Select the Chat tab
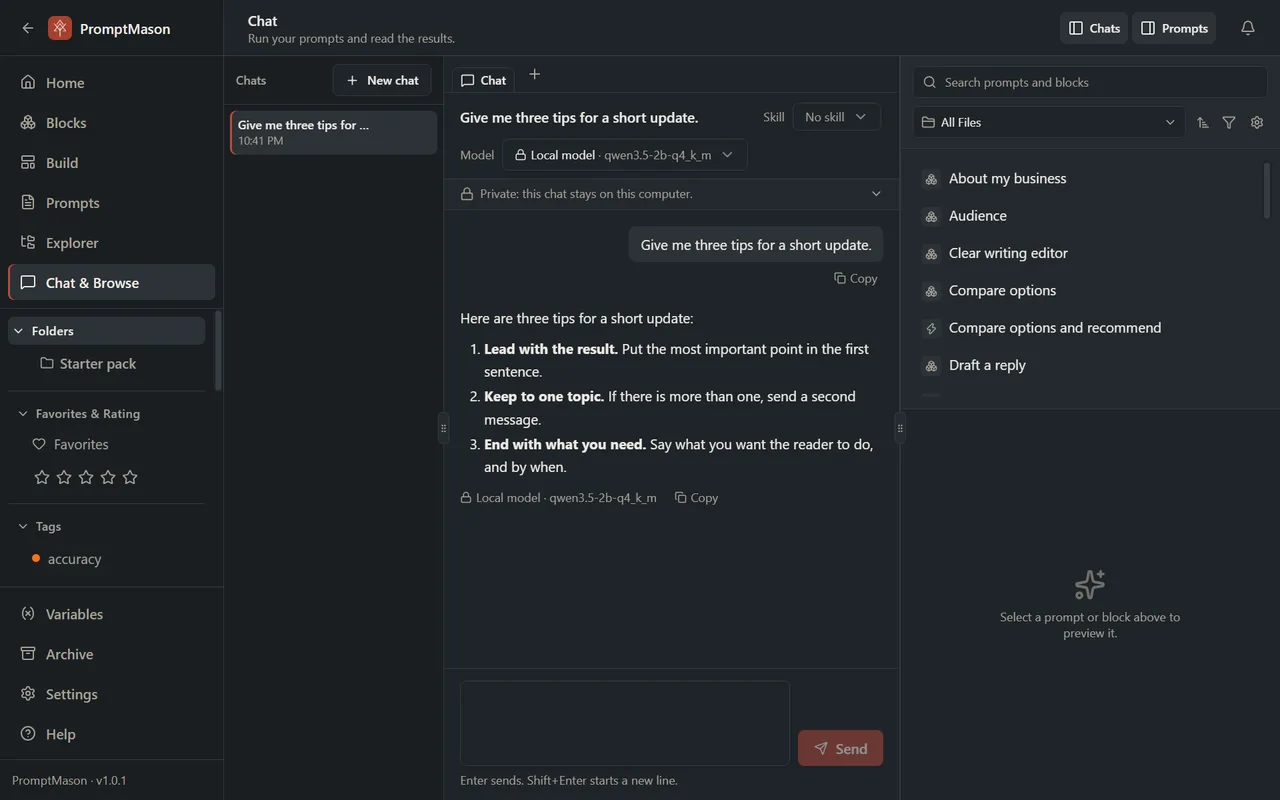Screen dimensions: 1280x800 click(484, 80)
